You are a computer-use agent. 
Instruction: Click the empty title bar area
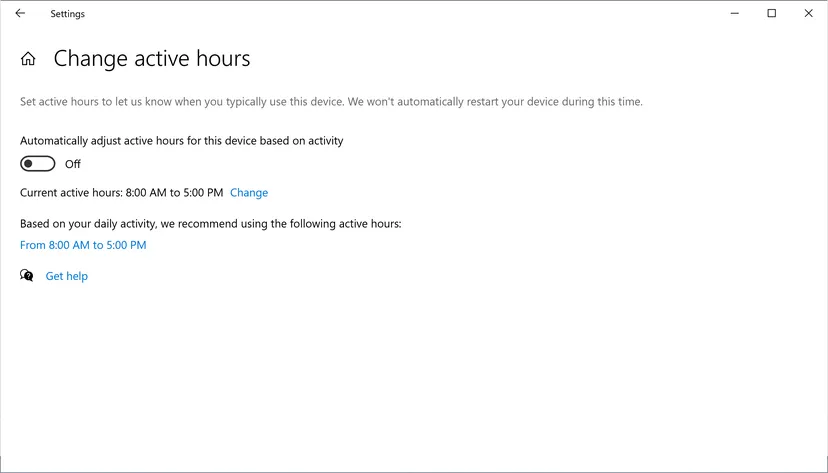point(400,14)
